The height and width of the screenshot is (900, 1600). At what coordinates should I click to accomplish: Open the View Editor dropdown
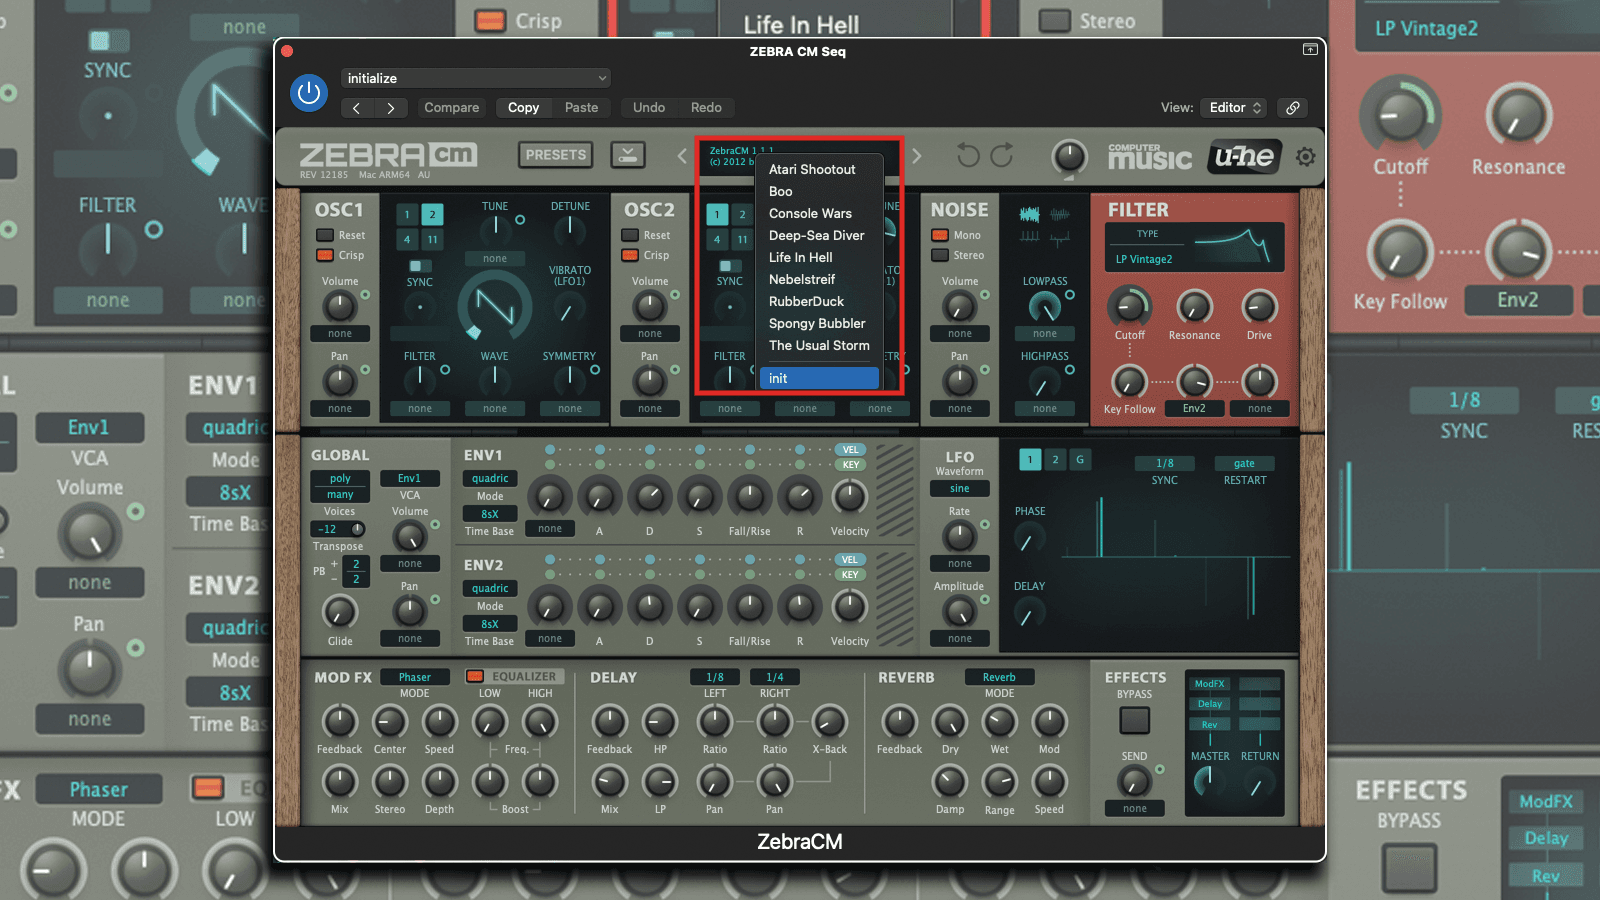[x=1235, y=108]
